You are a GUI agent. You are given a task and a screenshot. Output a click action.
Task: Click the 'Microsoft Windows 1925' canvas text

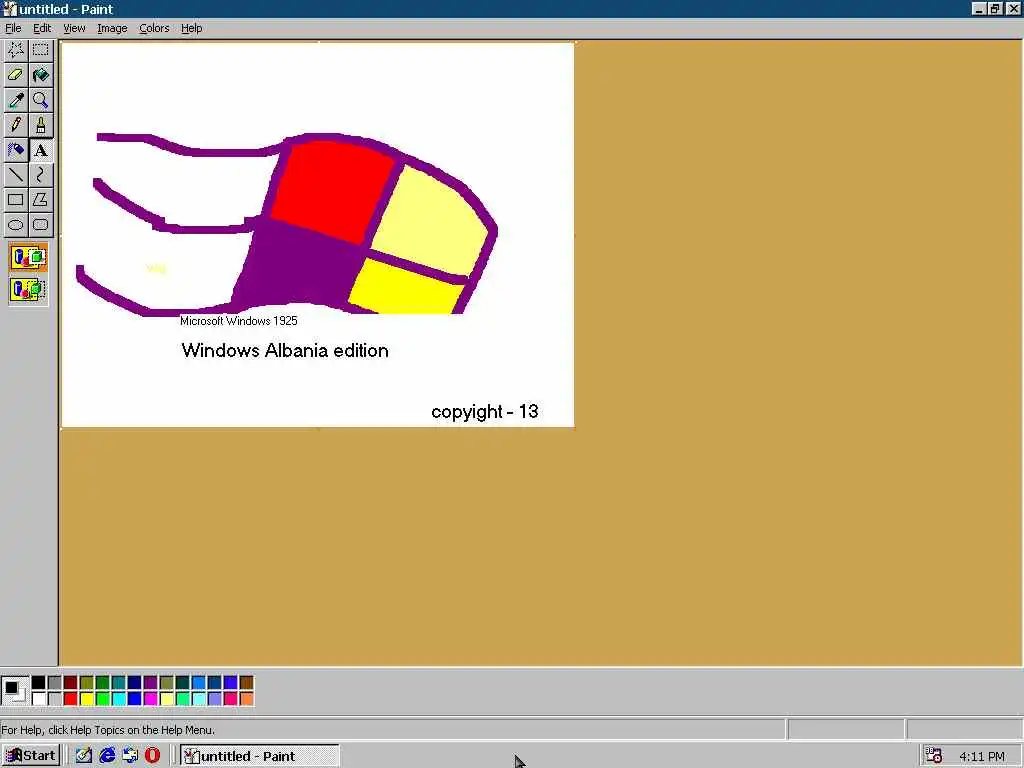tap(238, 321)
